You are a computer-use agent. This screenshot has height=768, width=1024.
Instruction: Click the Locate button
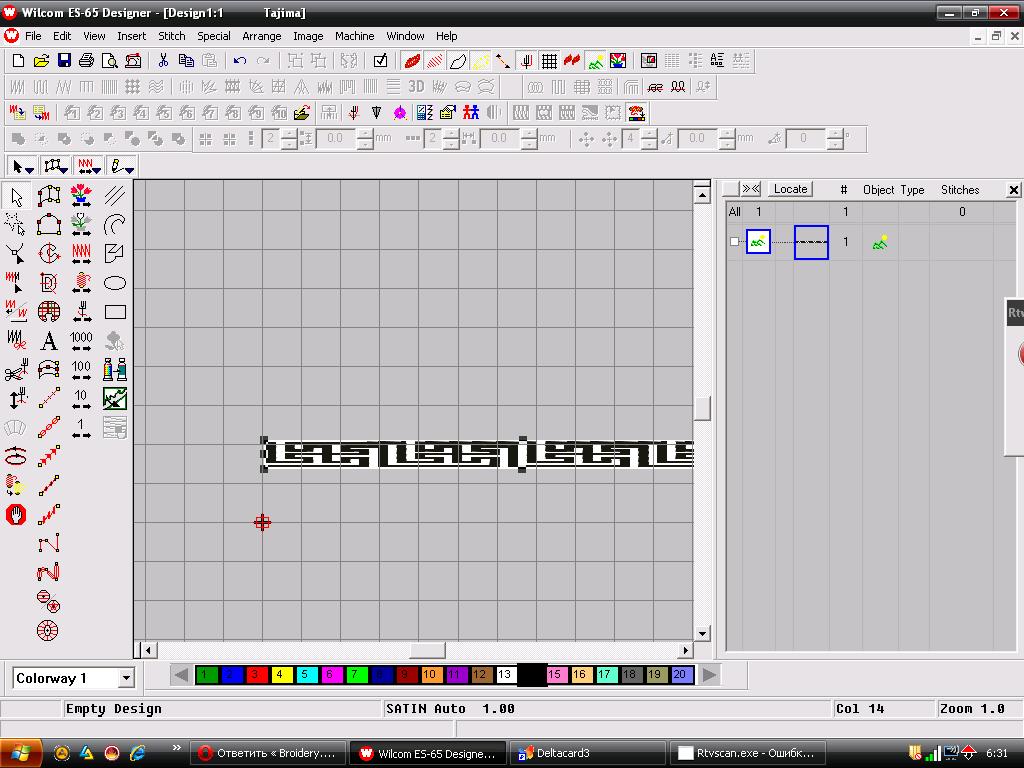click(790, 189)
